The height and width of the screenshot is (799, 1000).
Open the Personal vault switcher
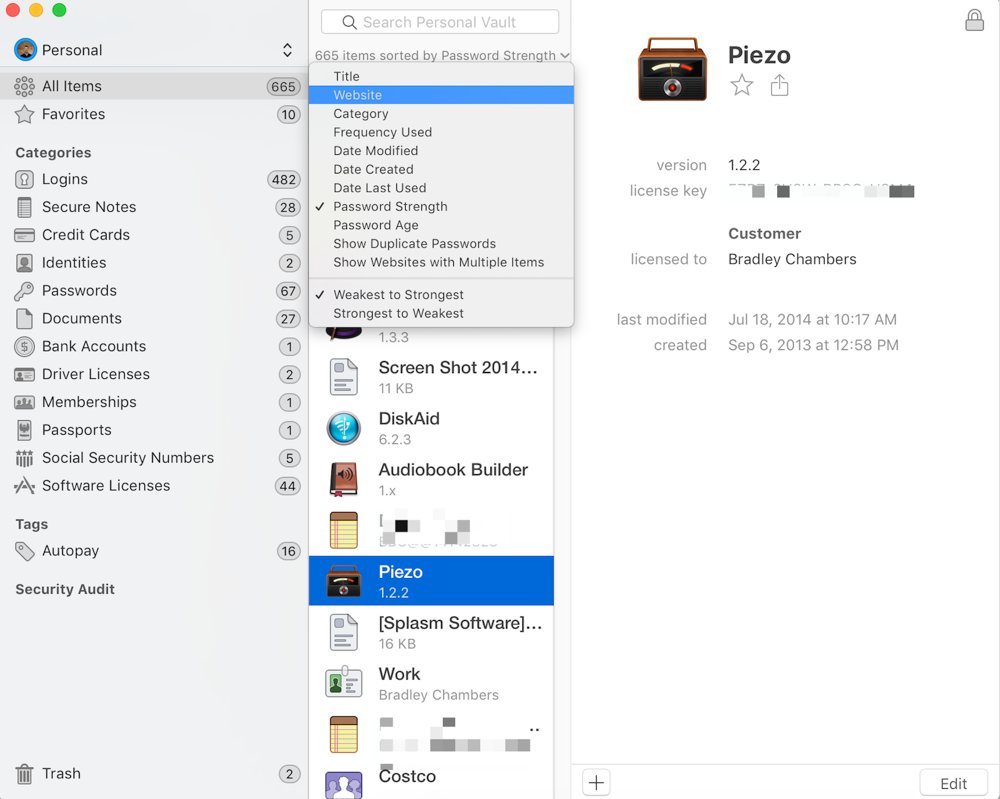coord(153,50)
